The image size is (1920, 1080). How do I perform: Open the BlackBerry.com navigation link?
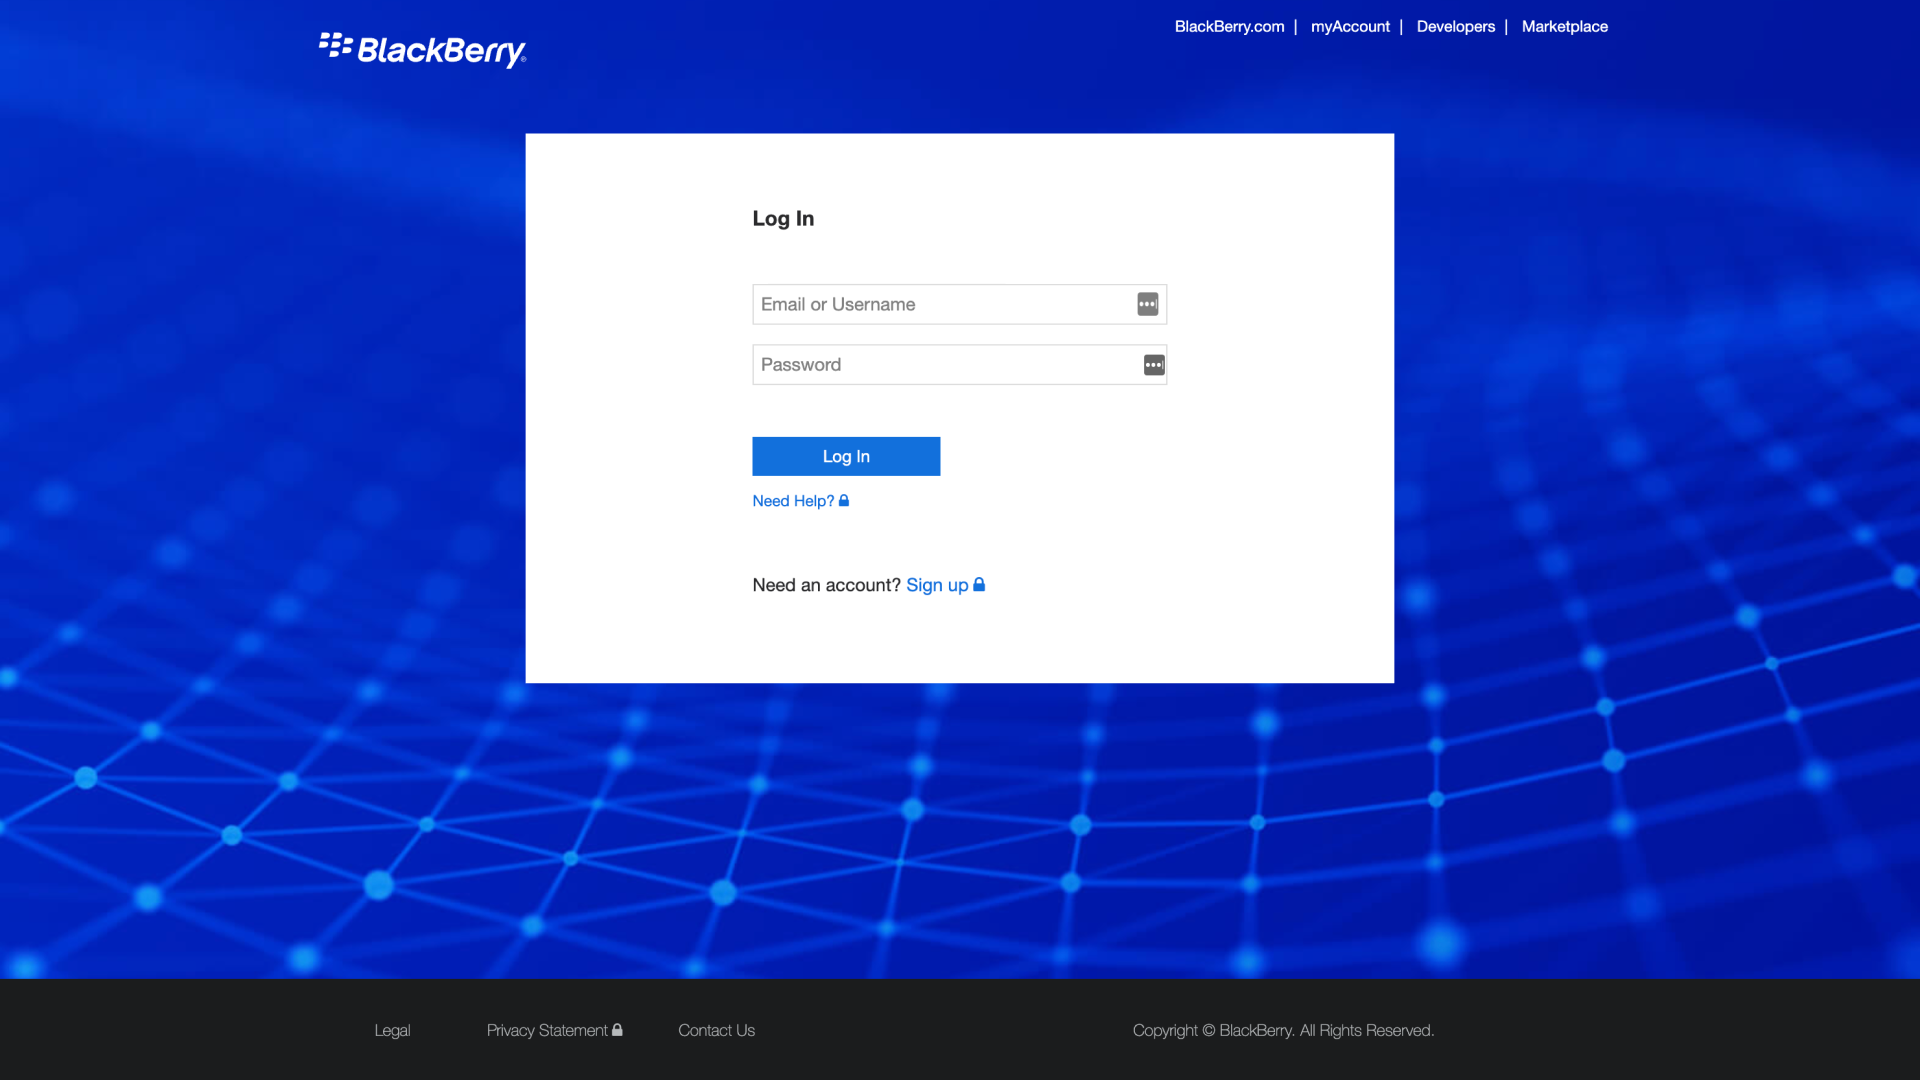coord(1228,26)
